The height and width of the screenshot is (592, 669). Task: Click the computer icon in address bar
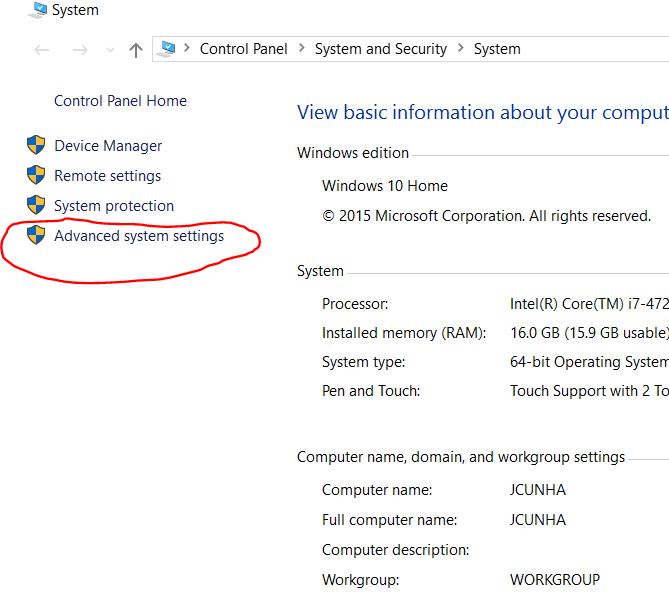[x=166, y=49]
